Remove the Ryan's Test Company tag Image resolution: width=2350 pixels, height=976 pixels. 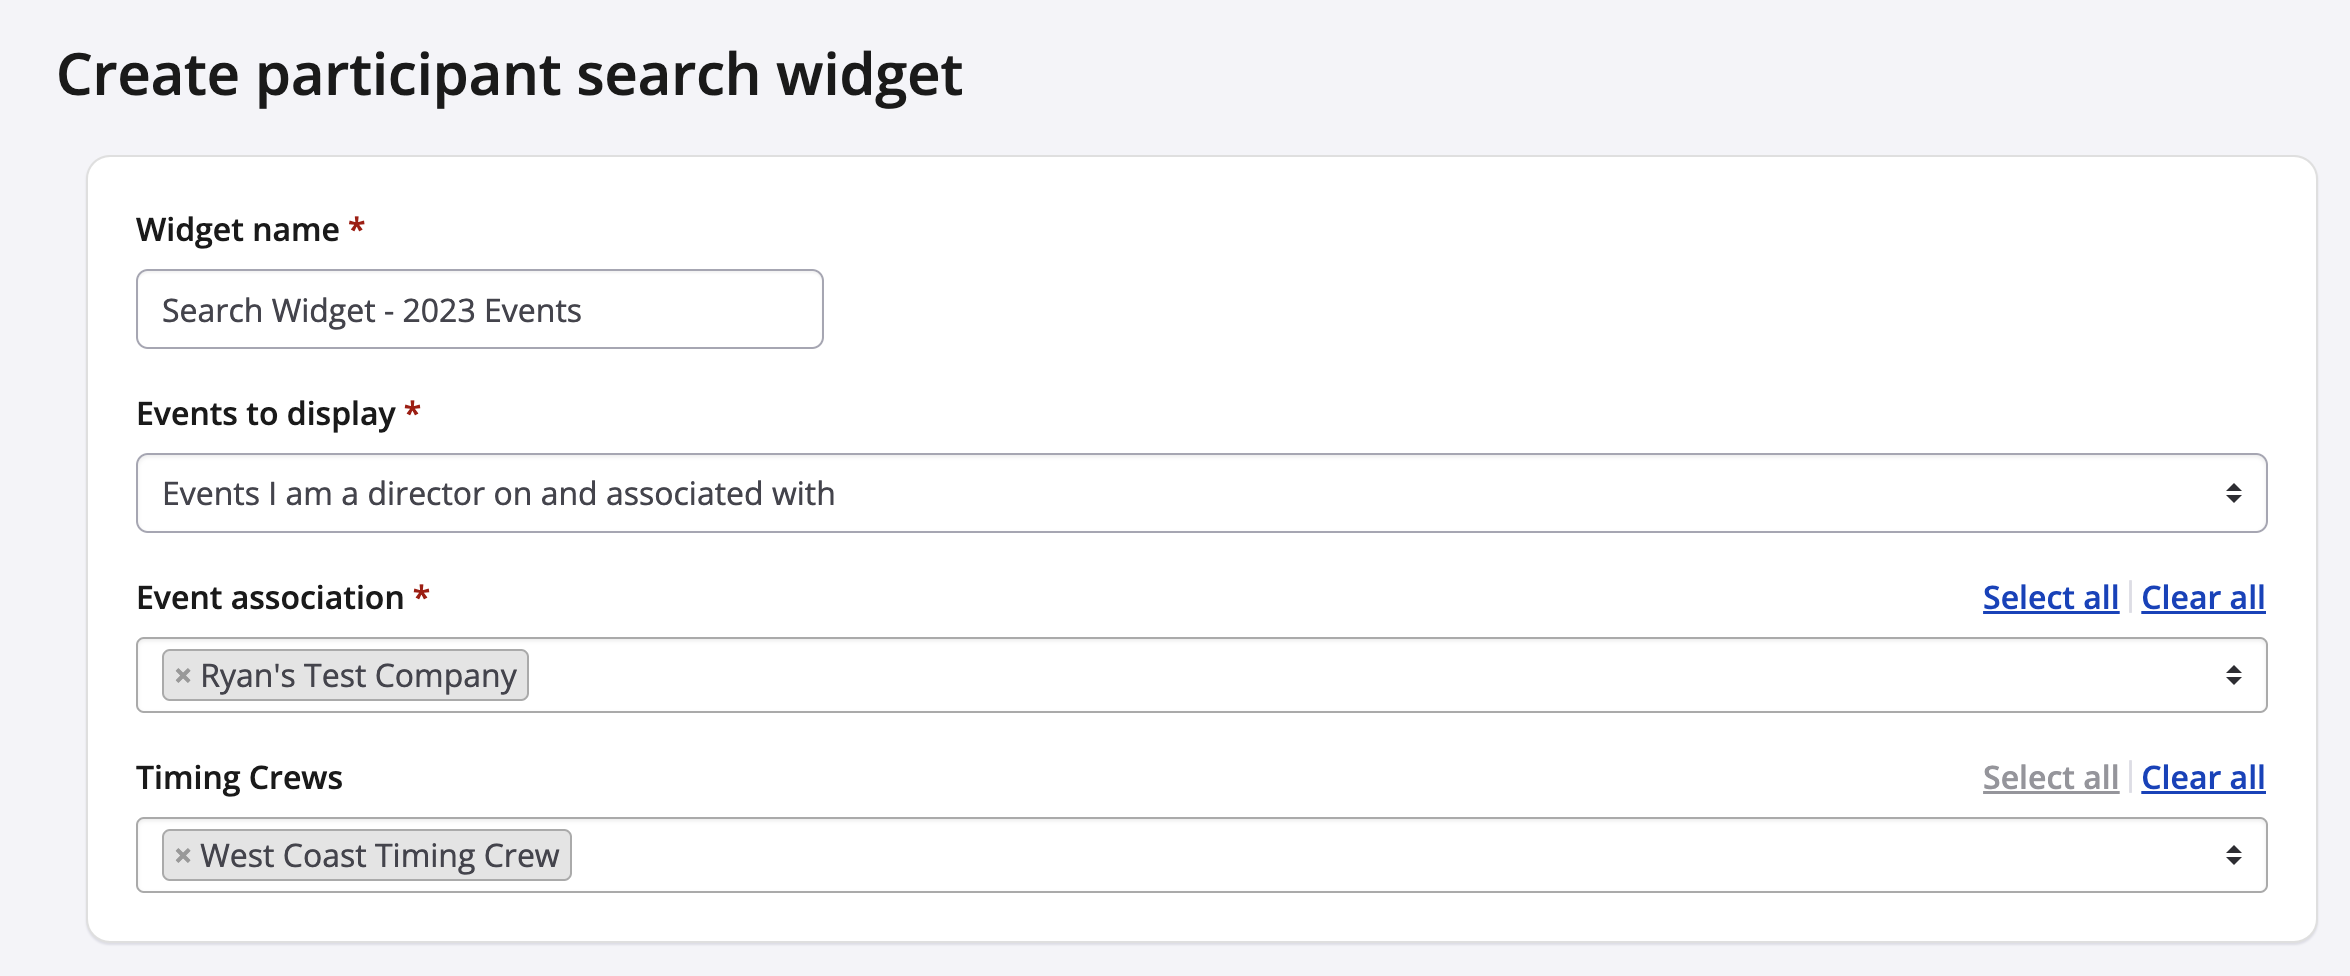[183, 676]
